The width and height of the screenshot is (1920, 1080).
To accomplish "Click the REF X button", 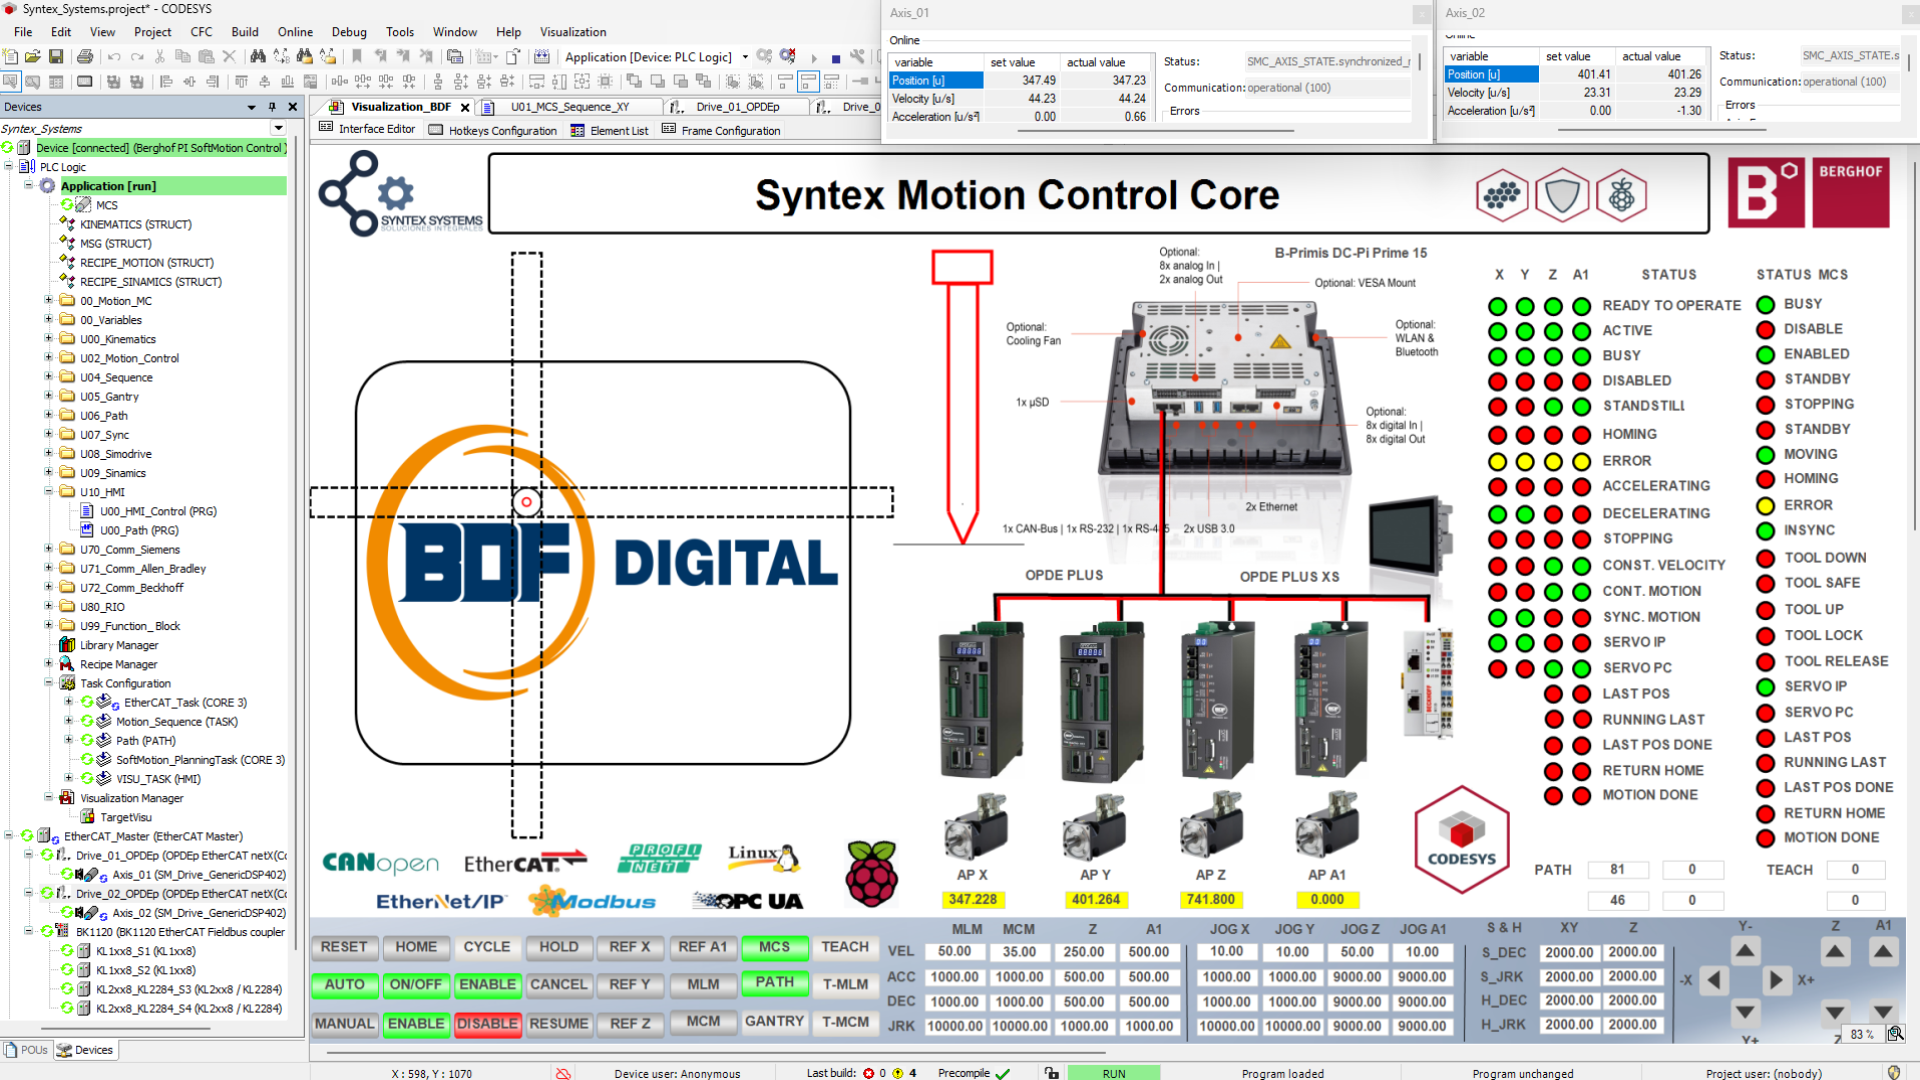I will [x=630, y=947].
